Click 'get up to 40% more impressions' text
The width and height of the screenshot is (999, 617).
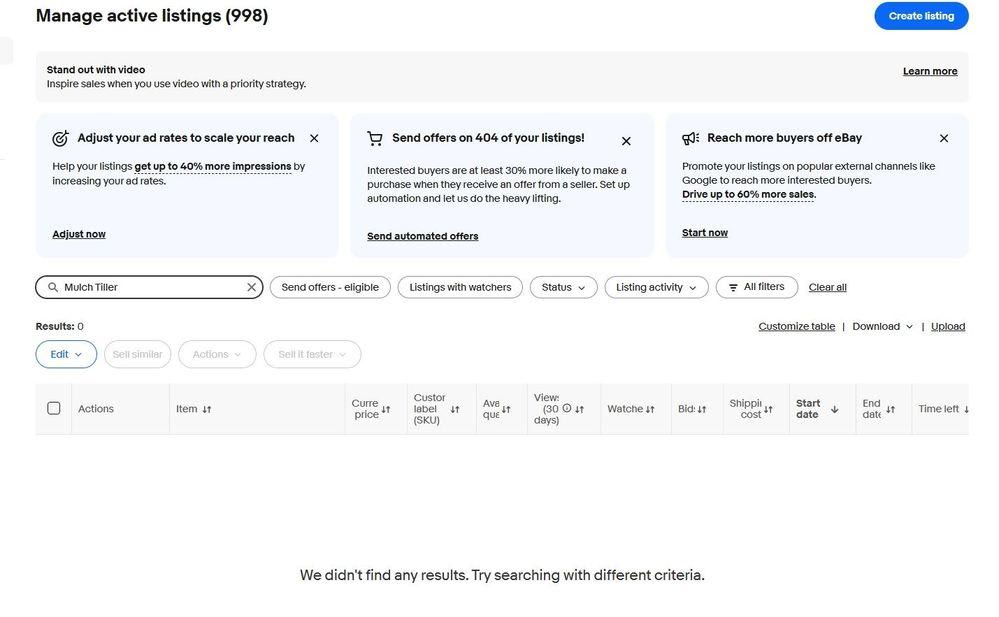pyautogui.click(x=213, y=166)
